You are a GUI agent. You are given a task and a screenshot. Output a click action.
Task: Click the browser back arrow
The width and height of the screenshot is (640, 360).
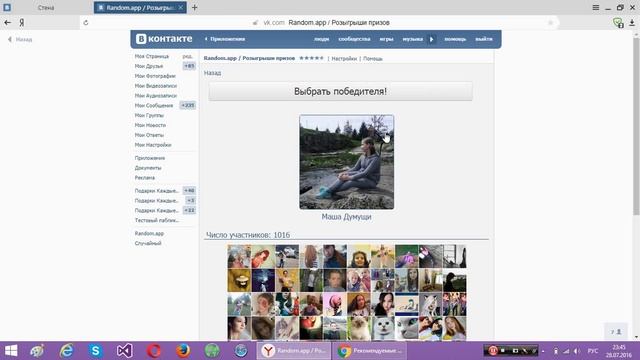(x=7, y=22)
